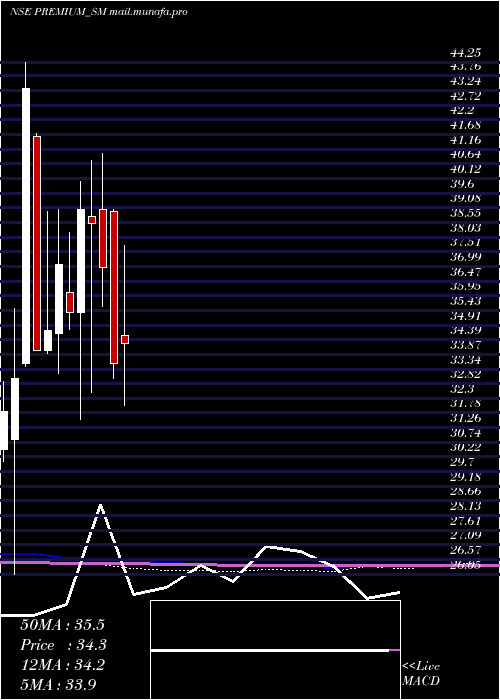Click the 35.43 price axis label
This screenshot has height=700, width=500.
(466, 301)
